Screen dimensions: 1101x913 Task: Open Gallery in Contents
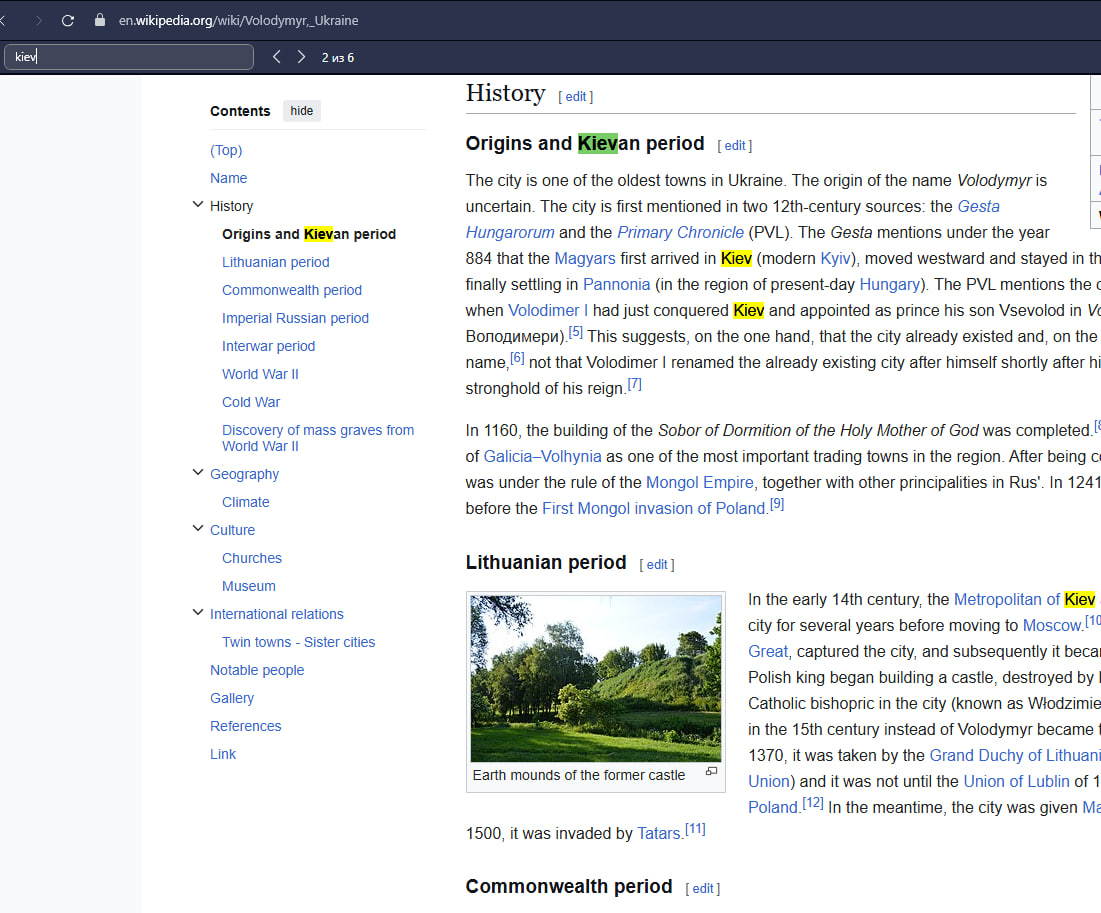pos(232,699)
